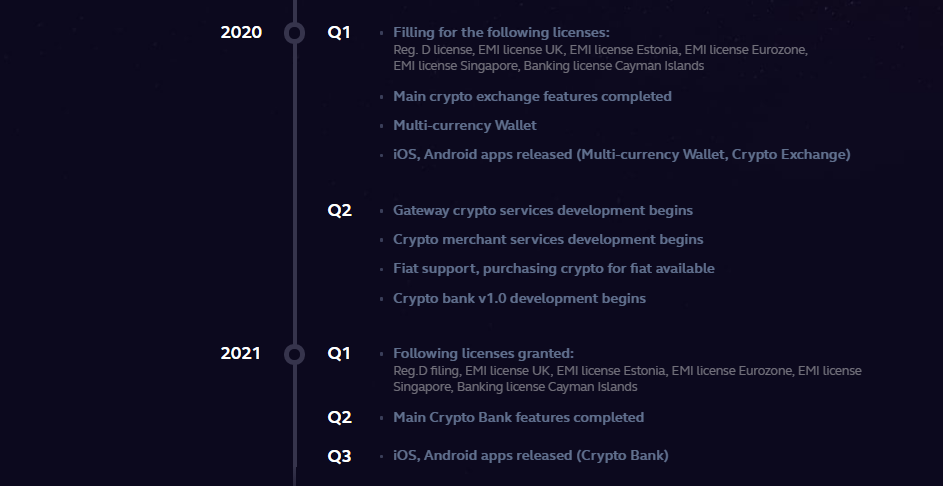Screen dimensions: 943x486
Task: Click 'Gateway crypto services development begins'
Action: (x=543, y=211)
